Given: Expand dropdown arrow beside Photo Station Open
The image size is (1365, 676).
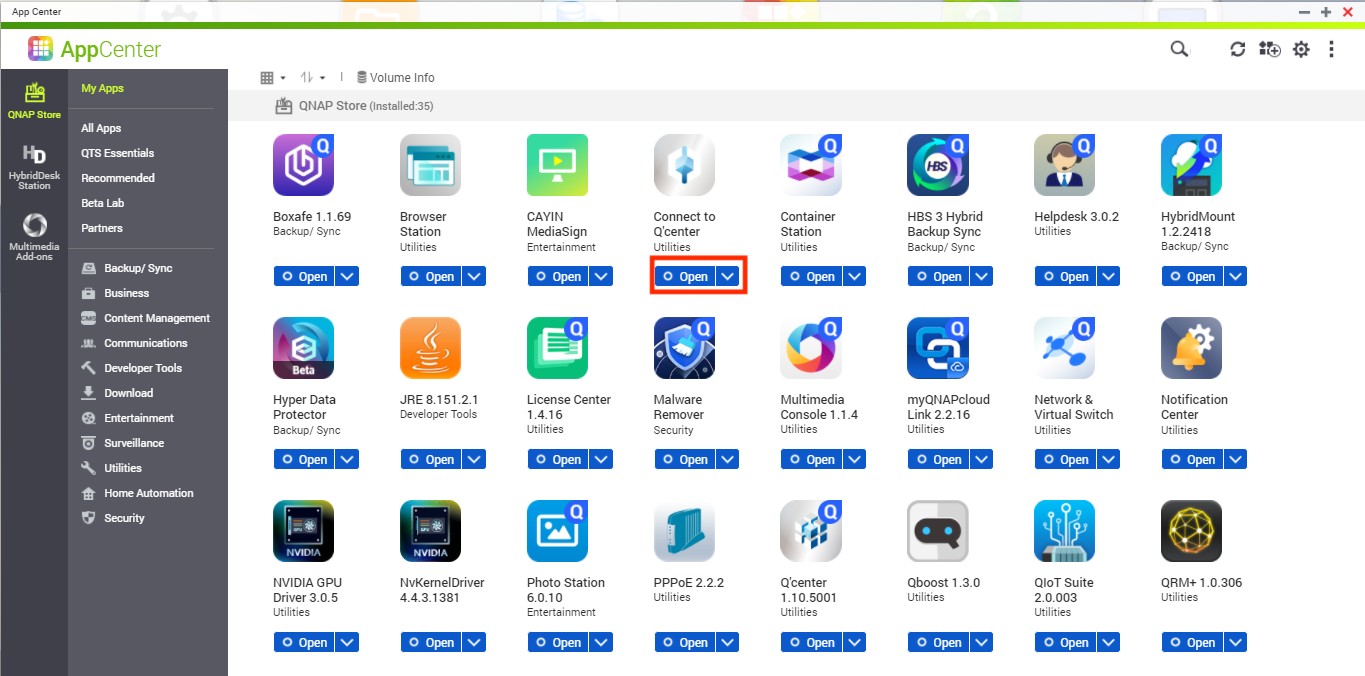Looking at the screenshot, I should (x=601, y=643).
